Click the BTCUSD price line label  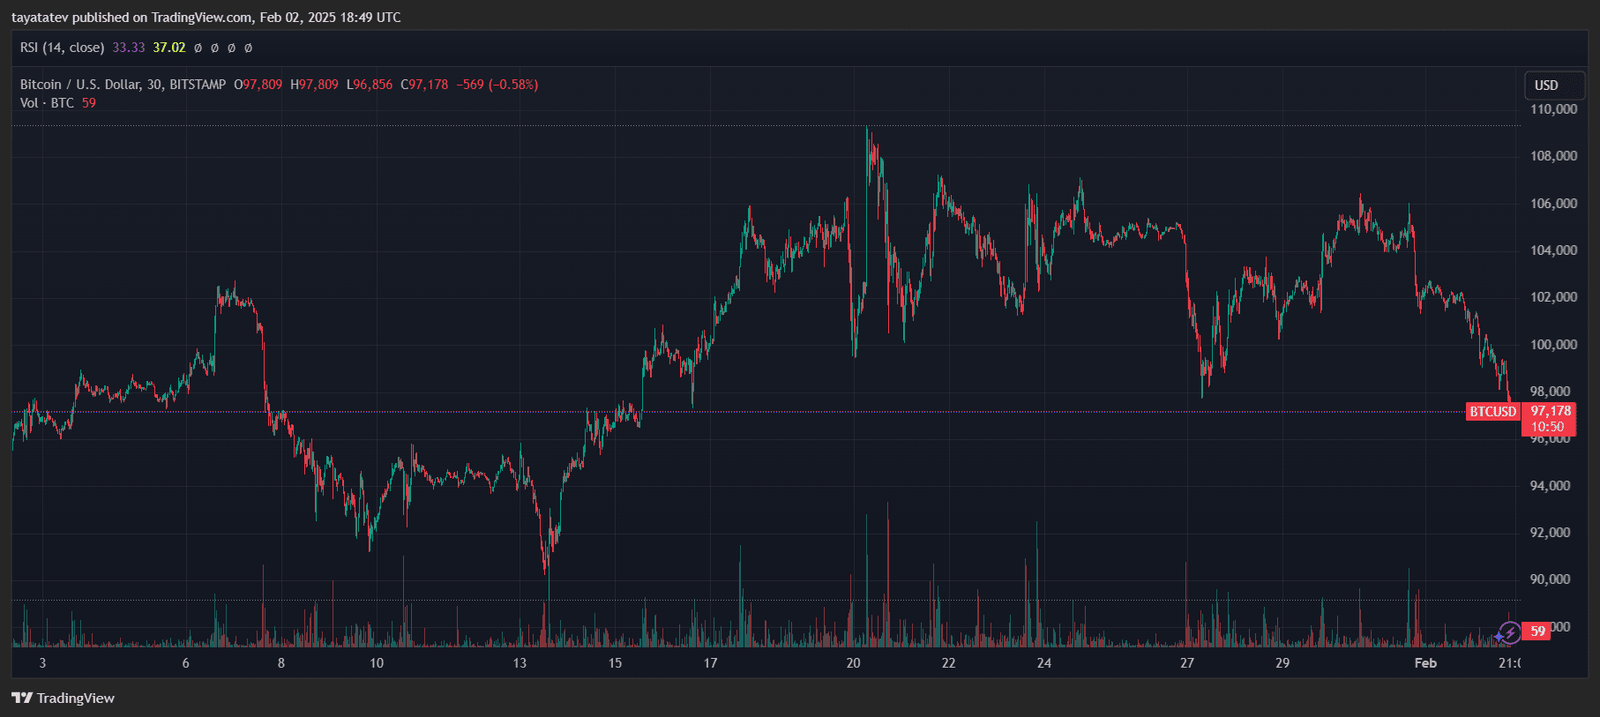coord(1492,412)
